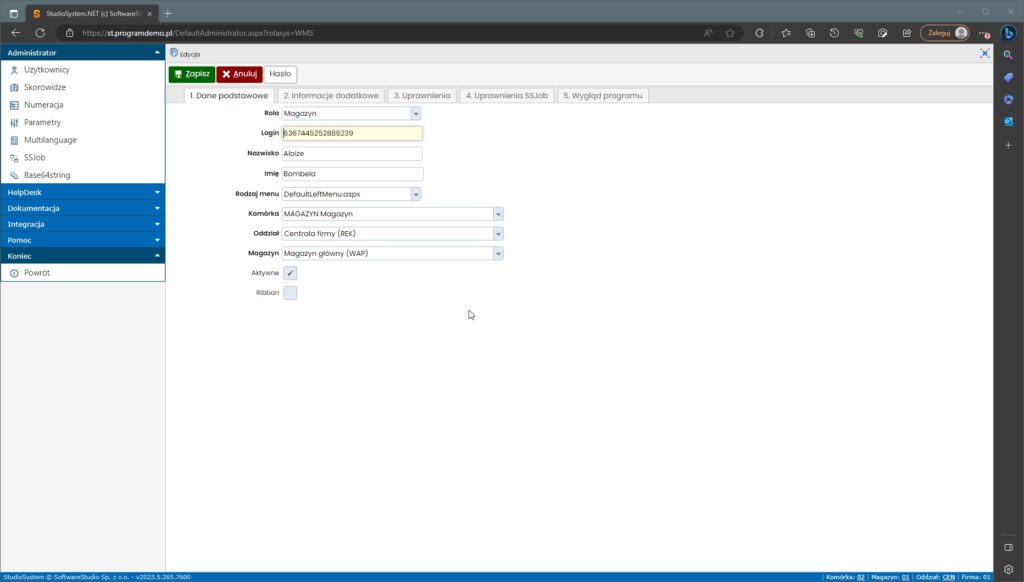Uncheck the Aktywne checkbox
Viewport: 1024px width, 582px height.
[290, 273]
